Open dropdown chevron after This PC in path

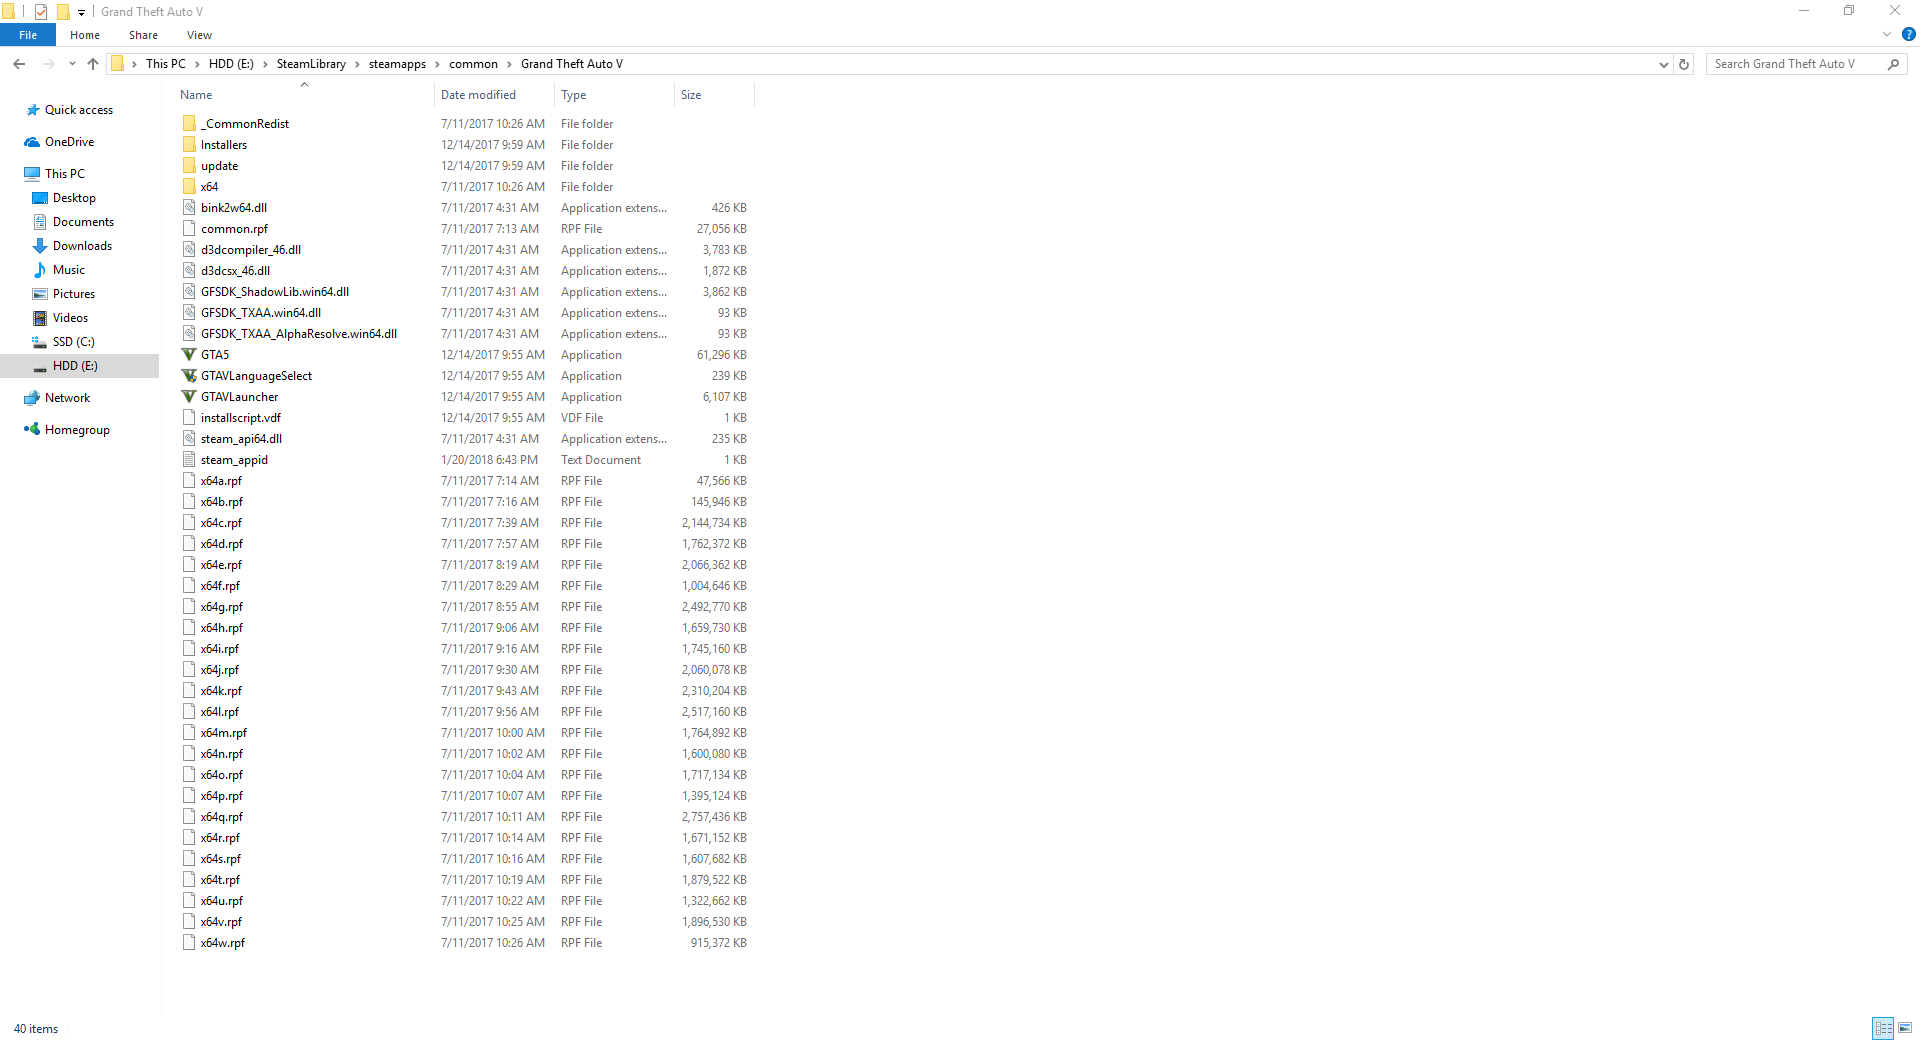pos(197,64)
